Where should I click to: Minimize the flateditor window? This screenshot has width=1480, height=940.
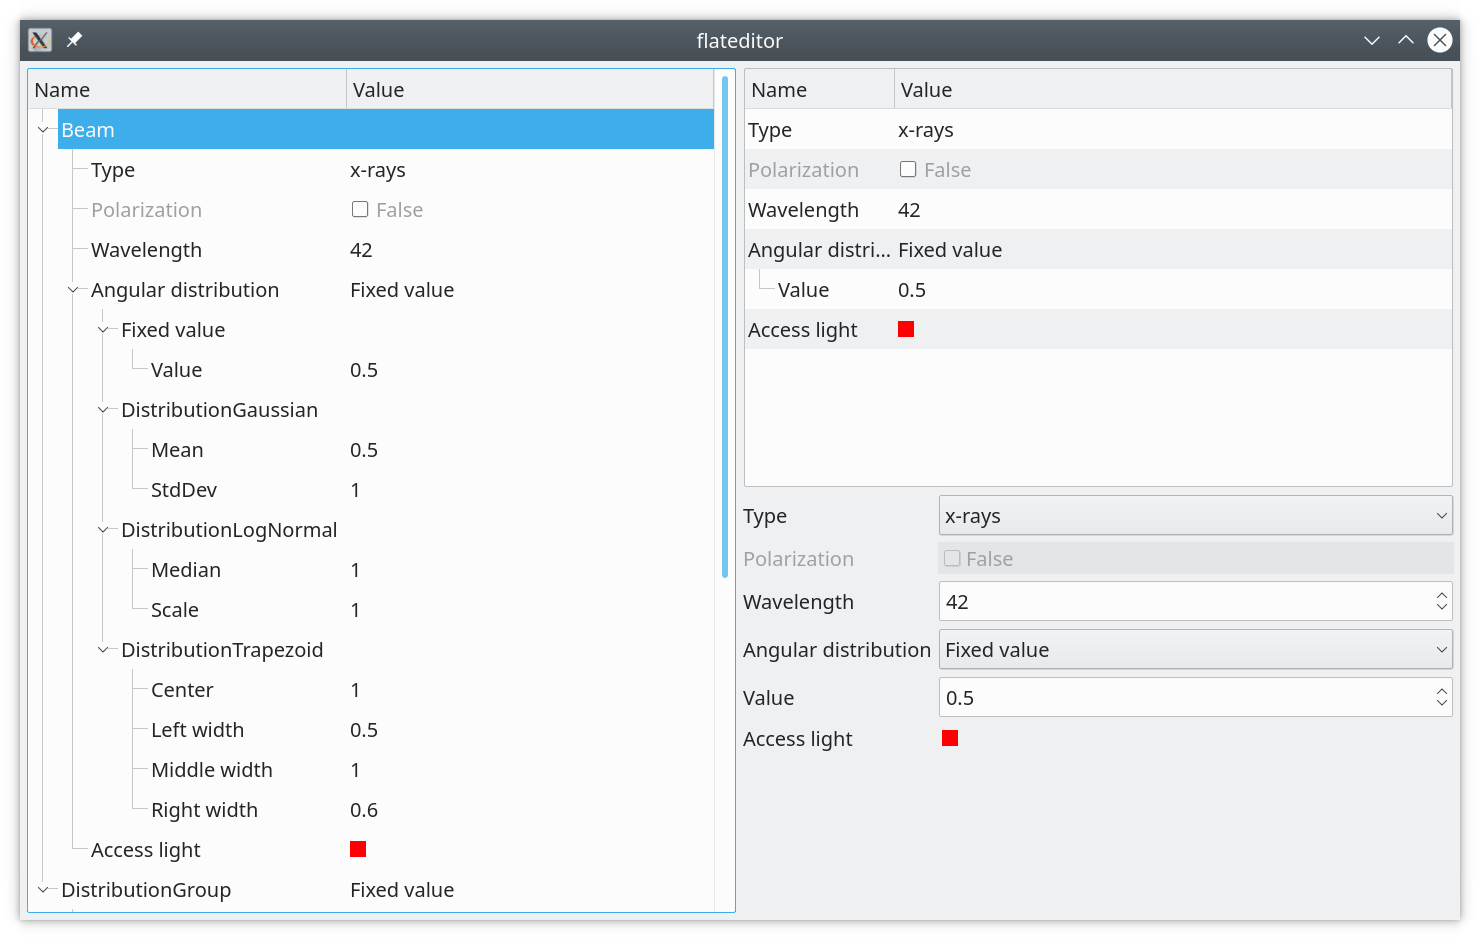tap(1372, 40)
